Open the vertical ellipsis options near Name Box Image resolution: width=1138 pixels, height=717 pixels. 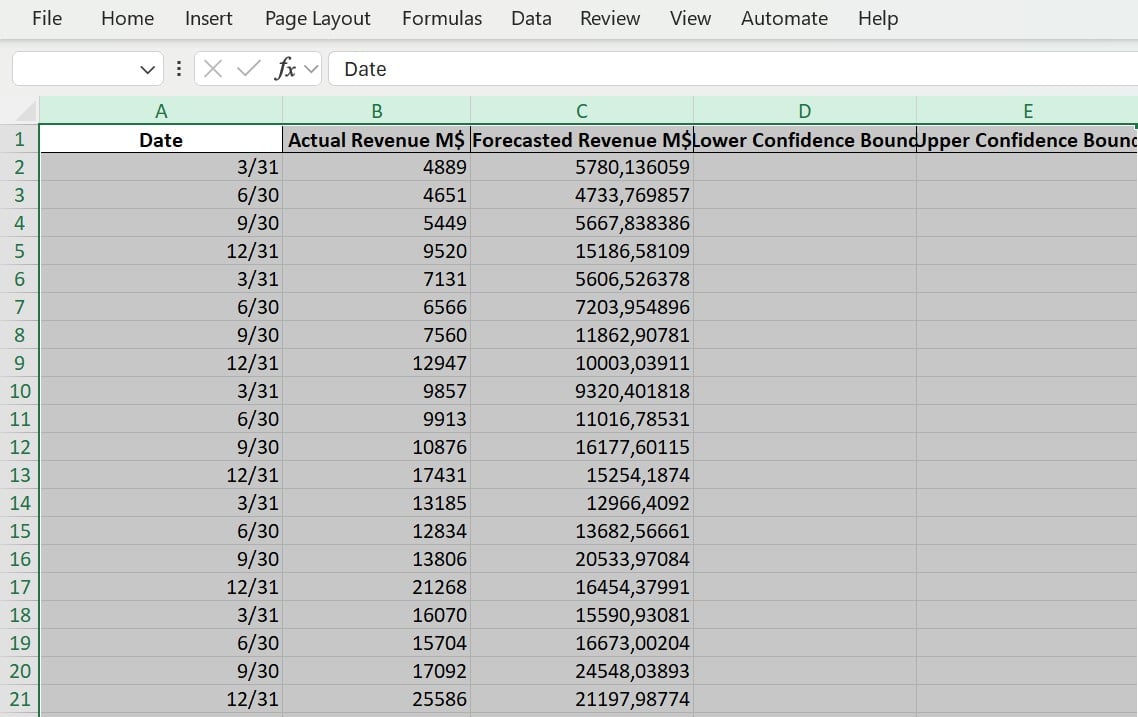tap(178, 69)
